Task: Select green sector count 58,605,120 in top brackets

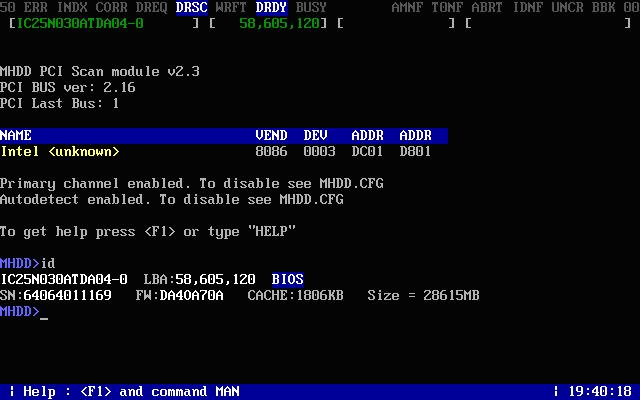Action: tap(279, 23)
